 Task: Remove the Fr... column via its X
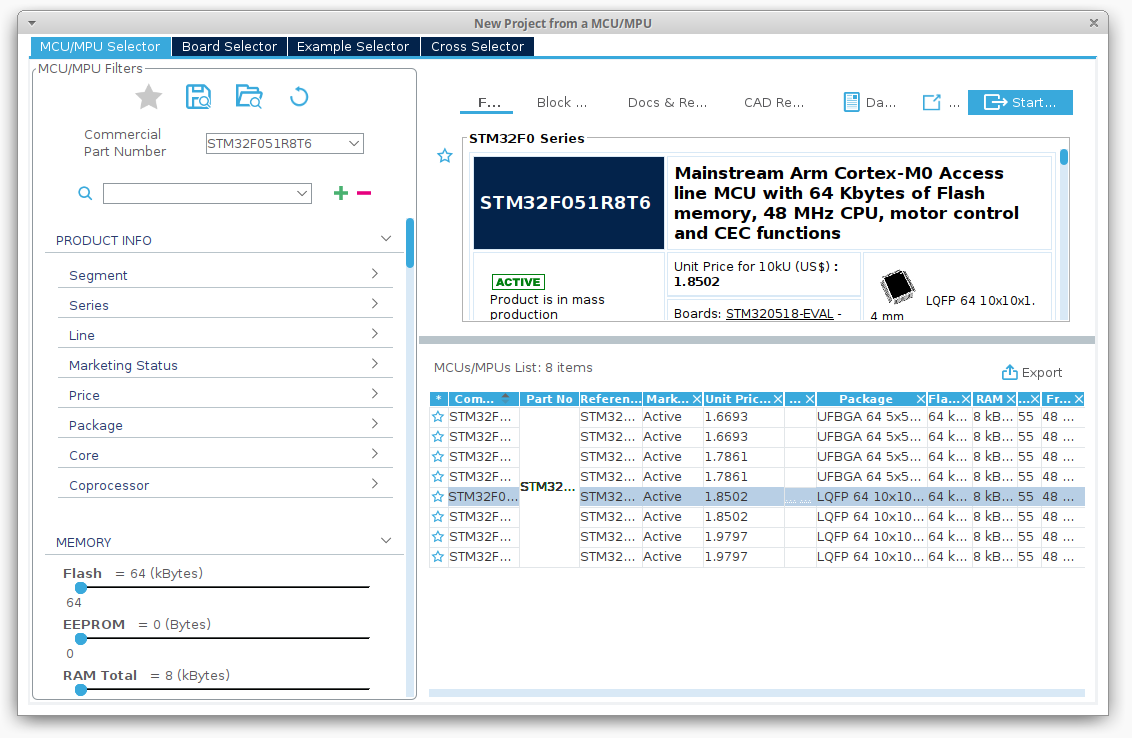pos(1079,399)
